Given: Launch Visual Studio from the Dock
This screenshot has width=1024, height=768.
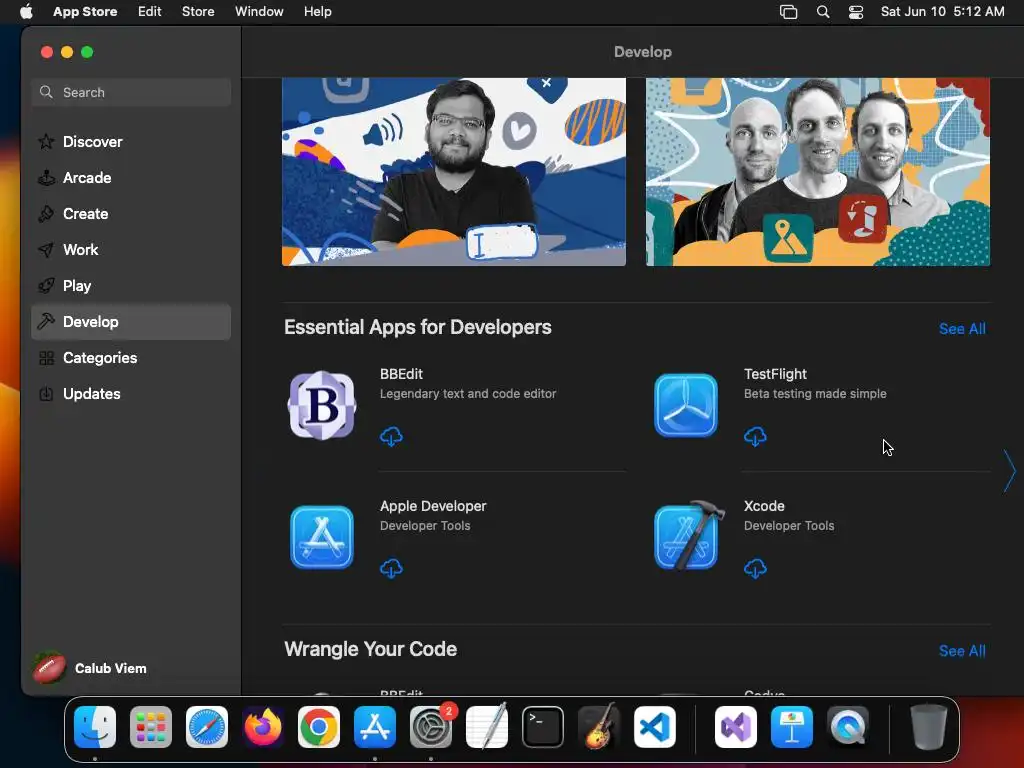Looking at the screenshot, I should click(736, 727).
